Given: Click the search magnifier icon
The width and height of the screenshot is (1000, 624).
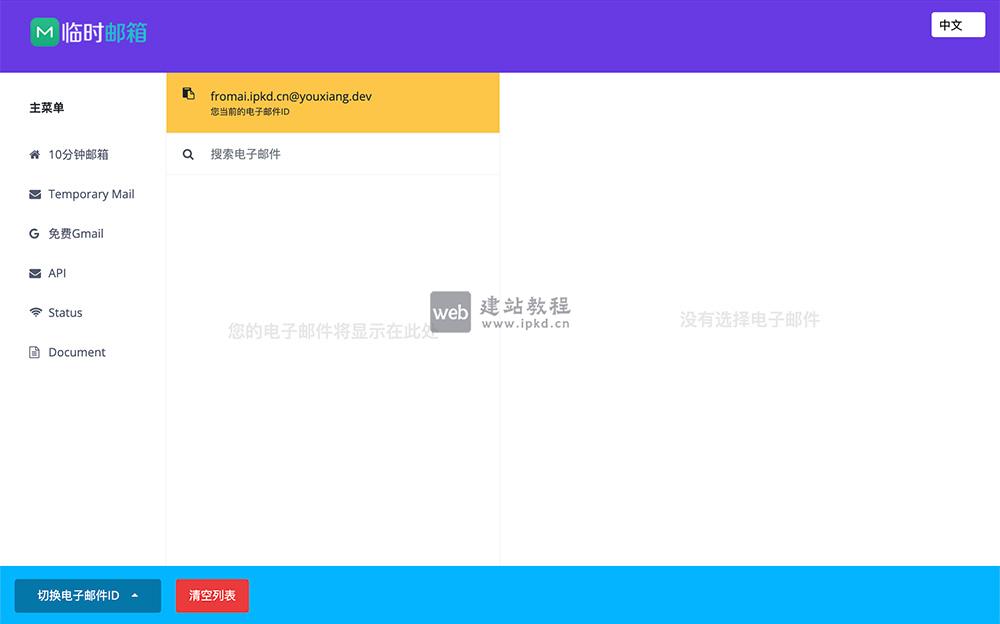Looking at the screenshot, I should 188,154.
